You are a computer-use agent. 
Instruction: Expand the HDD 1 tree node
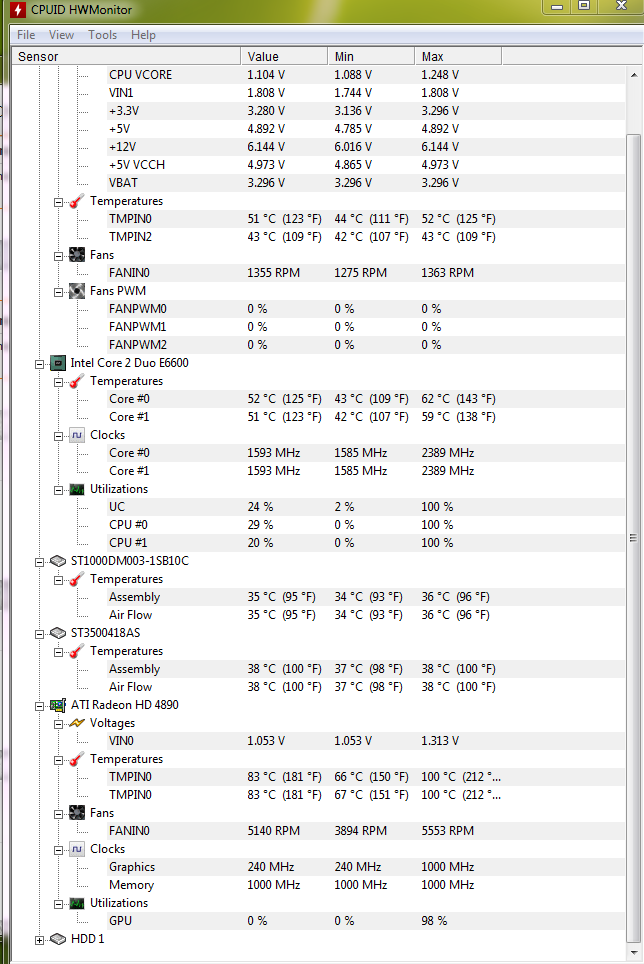[39, 940]
